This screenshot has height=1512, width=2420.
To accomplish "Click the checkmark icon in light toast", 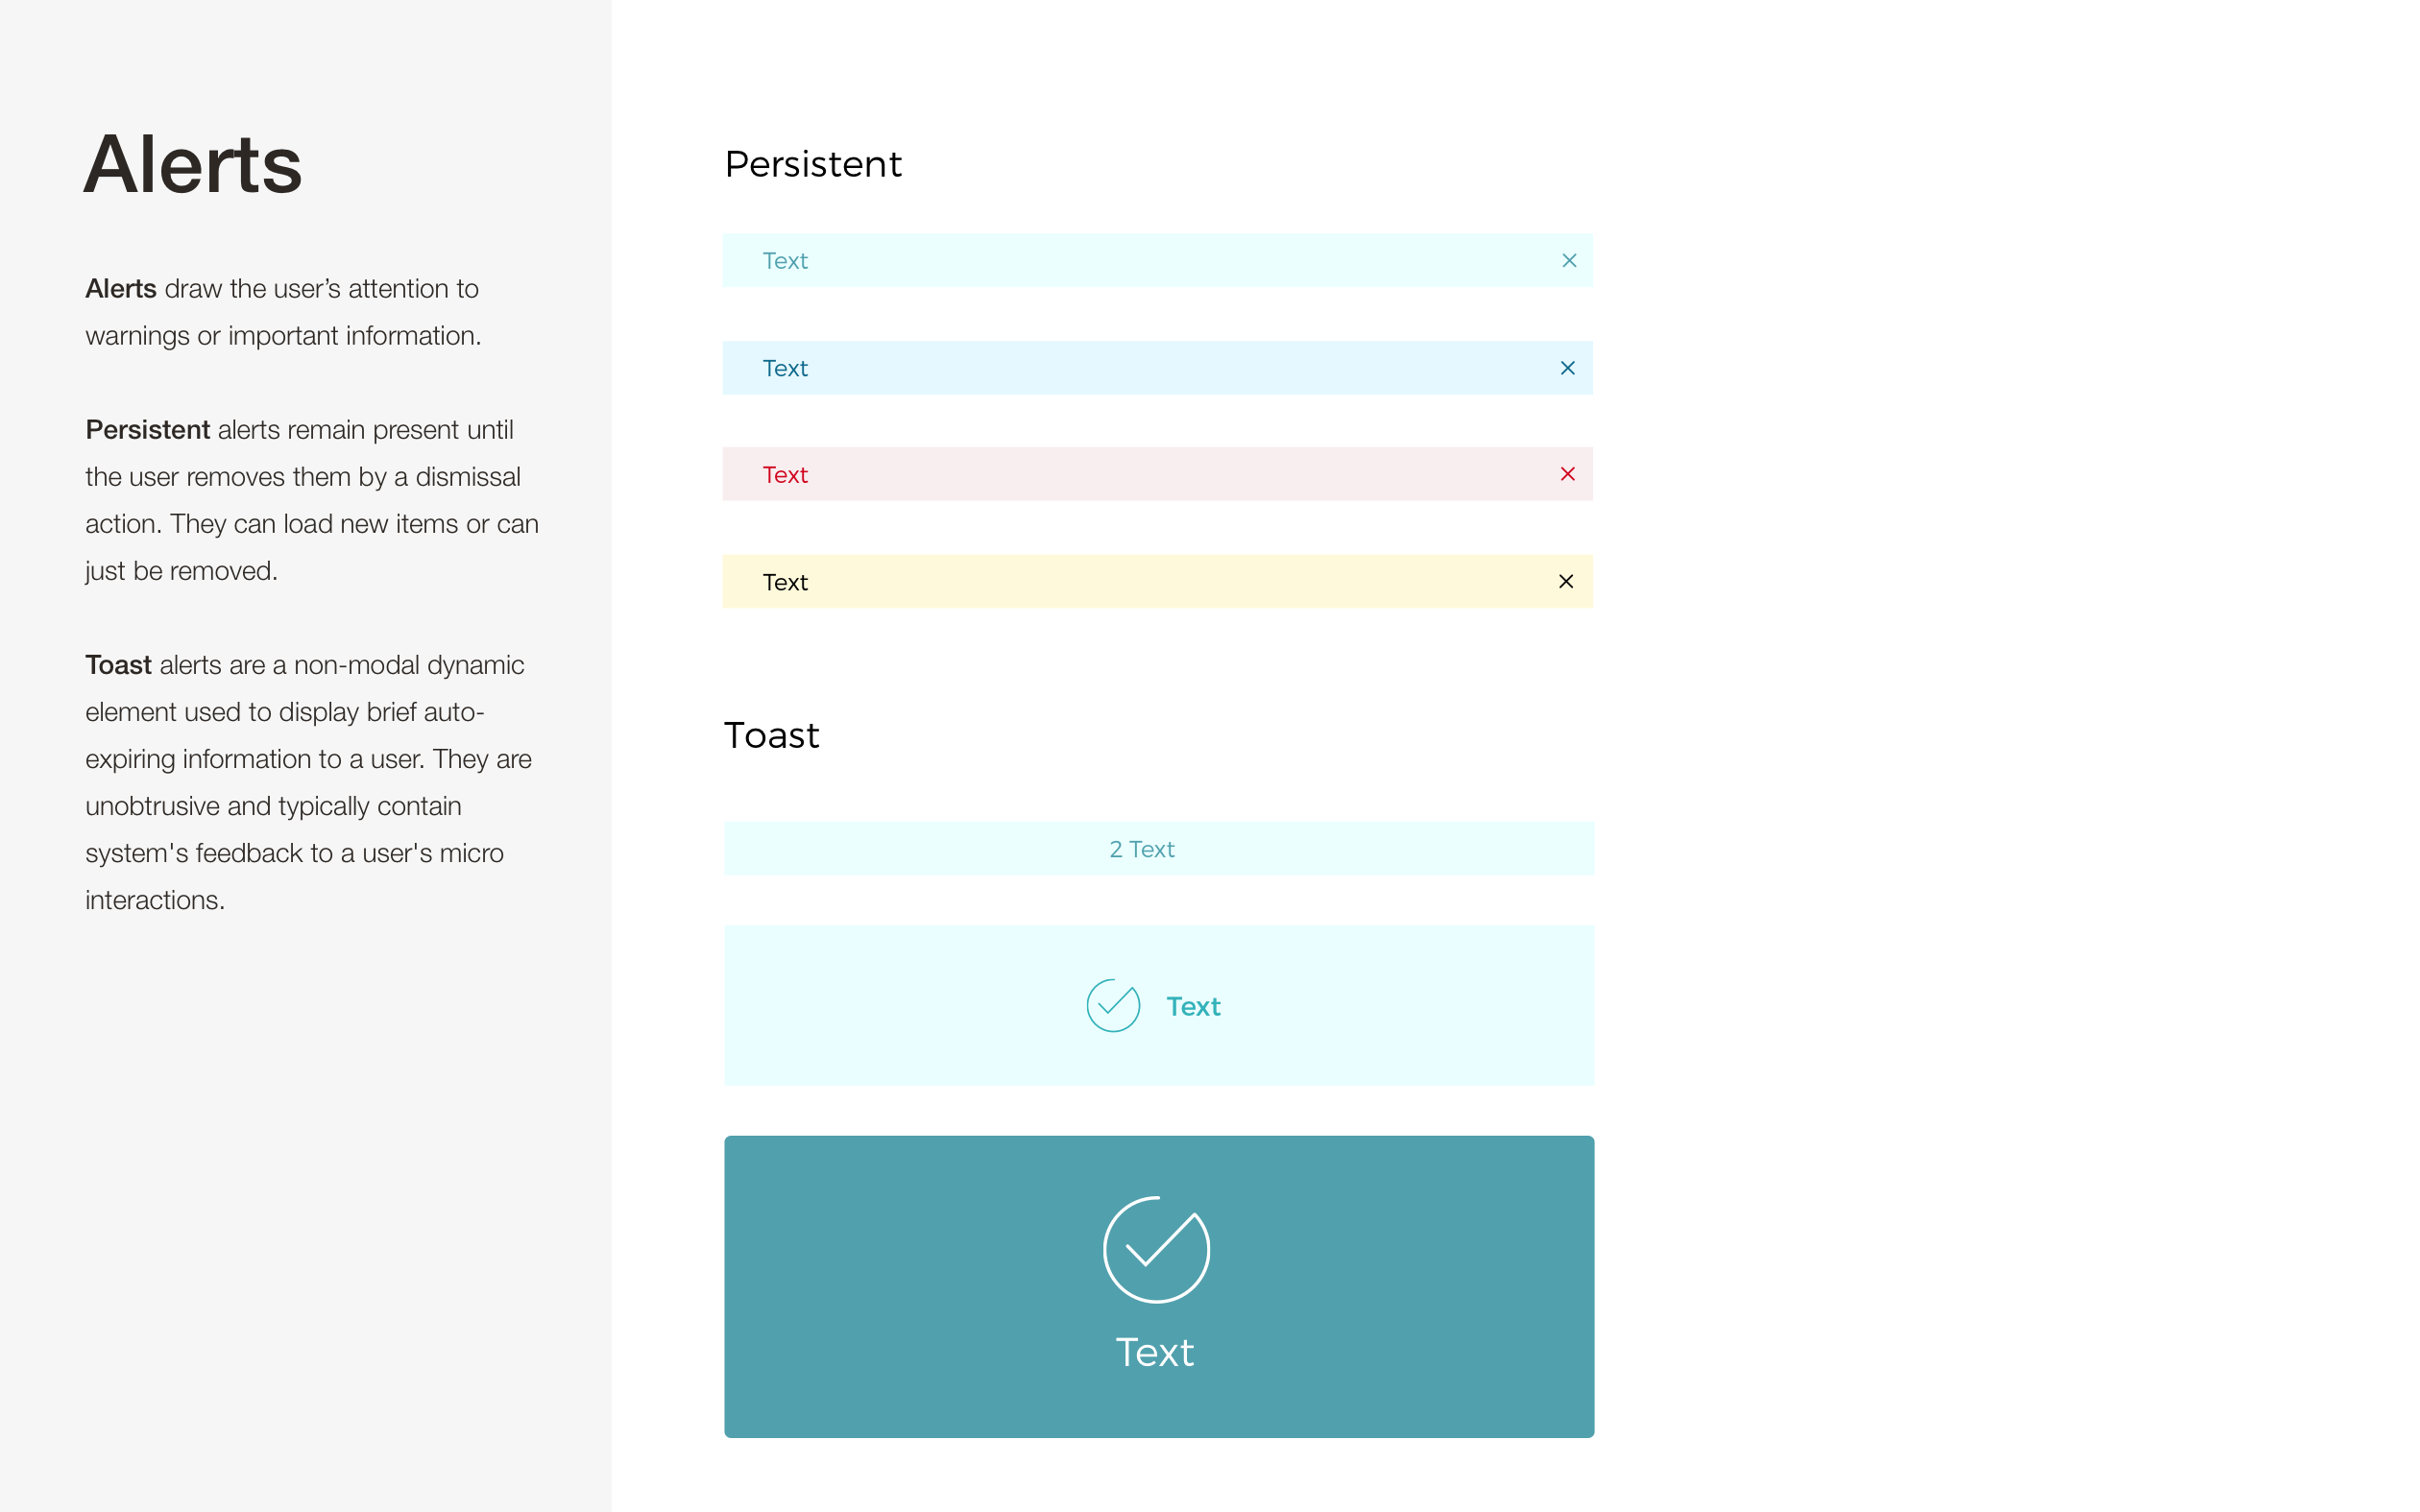I will [1113, 1005].
